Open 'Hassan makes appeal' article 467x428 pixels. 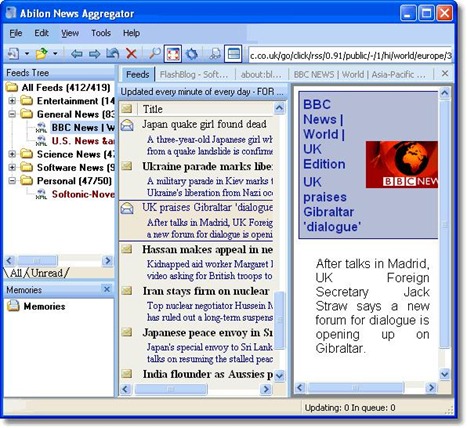(x=207, y=250)
